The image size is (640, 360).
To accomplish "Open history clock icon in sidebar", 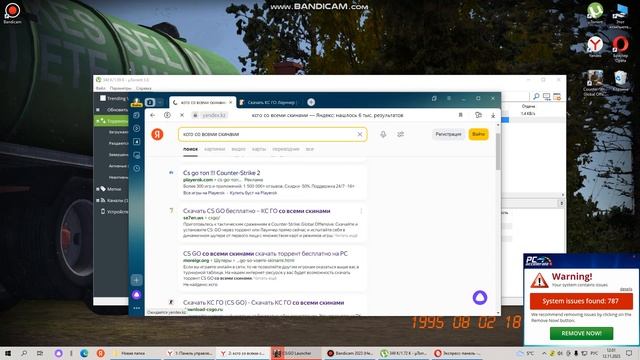I will (137, 168).
